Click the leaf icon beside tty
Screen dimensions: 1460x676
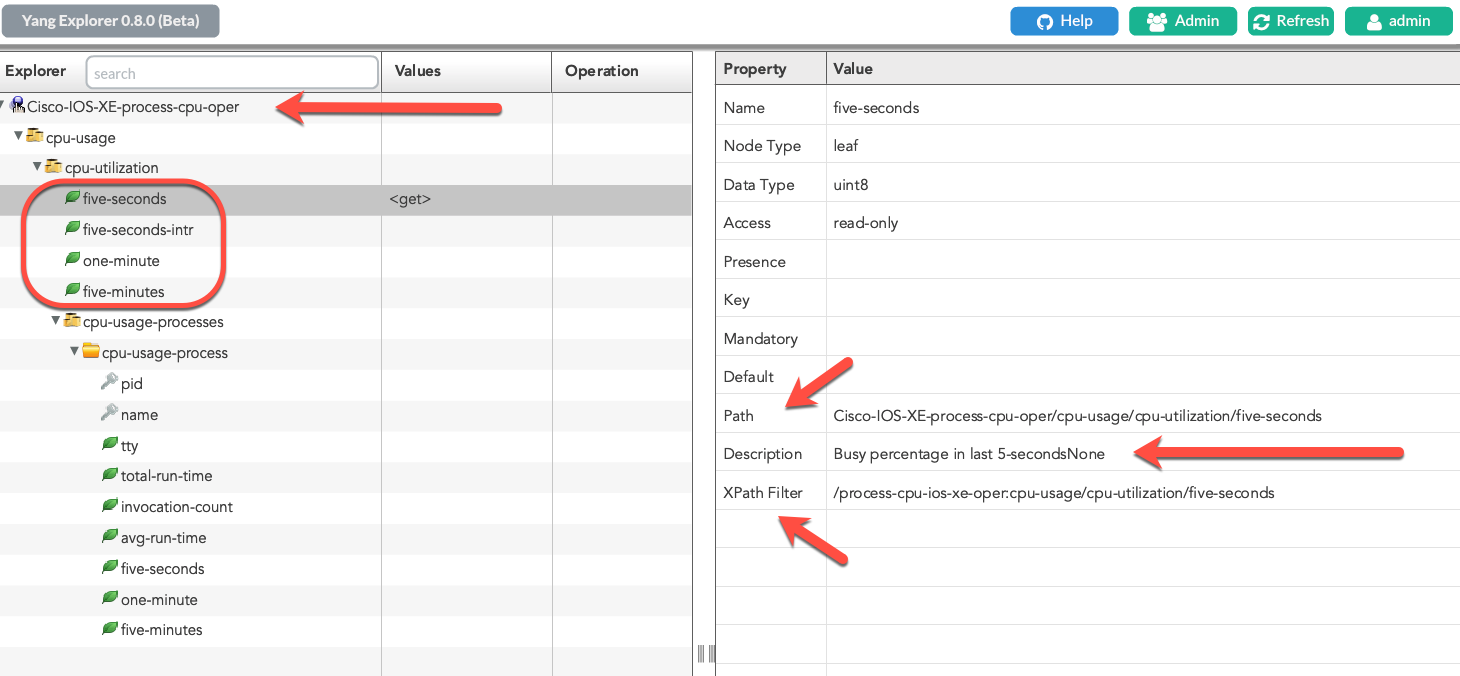110,444
